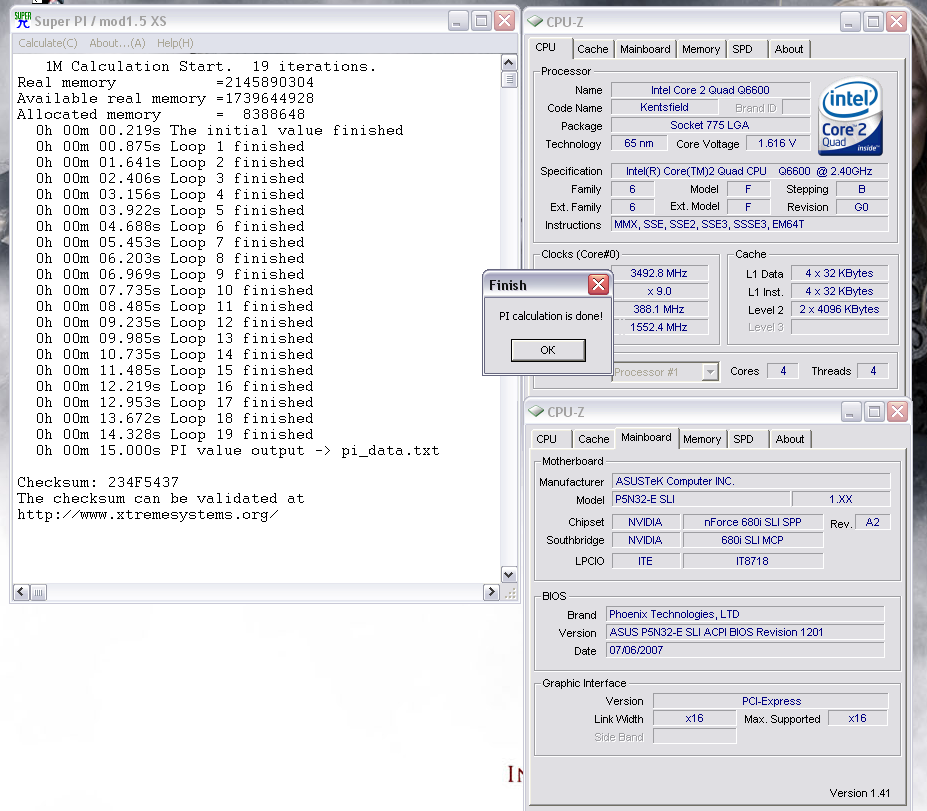Close the top CPU-Z window
Screen dimensions: 927x811
(897, 22)
